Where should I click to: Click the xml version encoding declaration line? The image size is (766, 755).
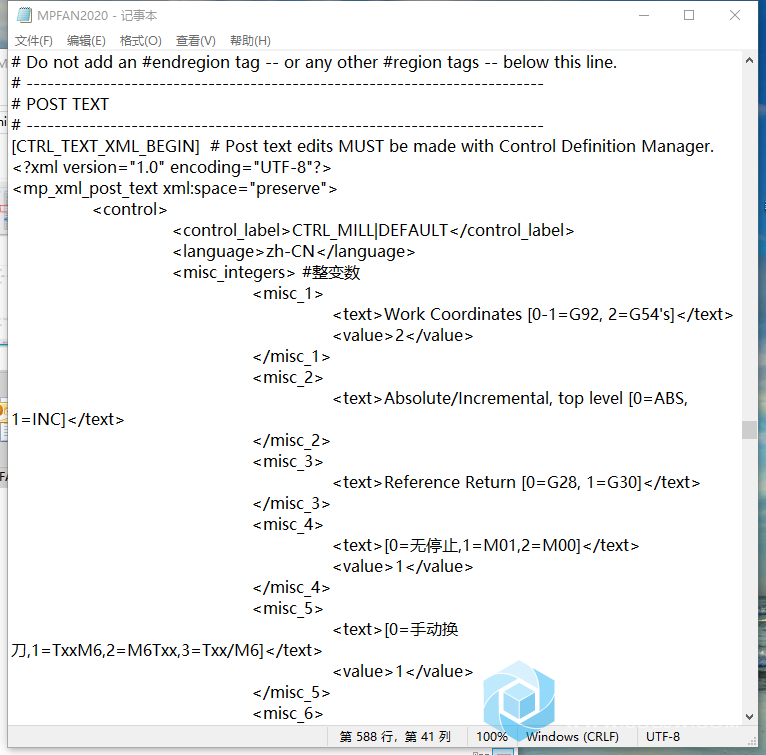[171, 167]
